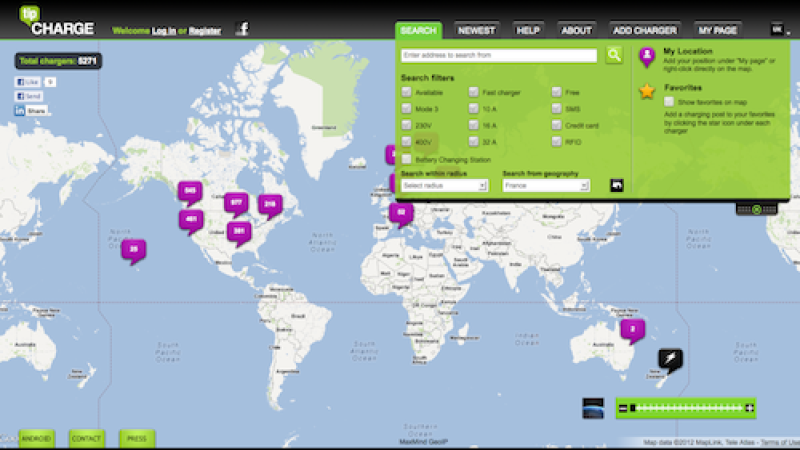Click the Facebook Like button
This screenshot has width=800, height=450.
pos(28,82)
